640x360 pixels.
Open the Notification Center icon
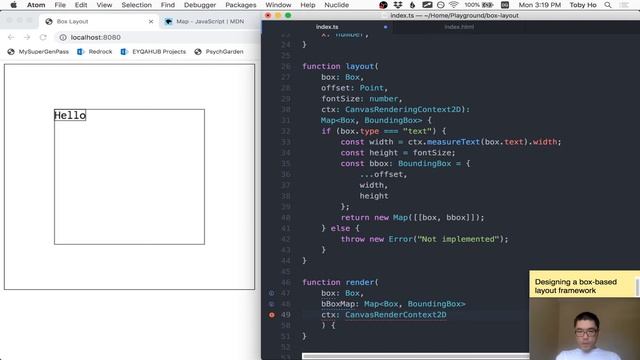(624, 5)
